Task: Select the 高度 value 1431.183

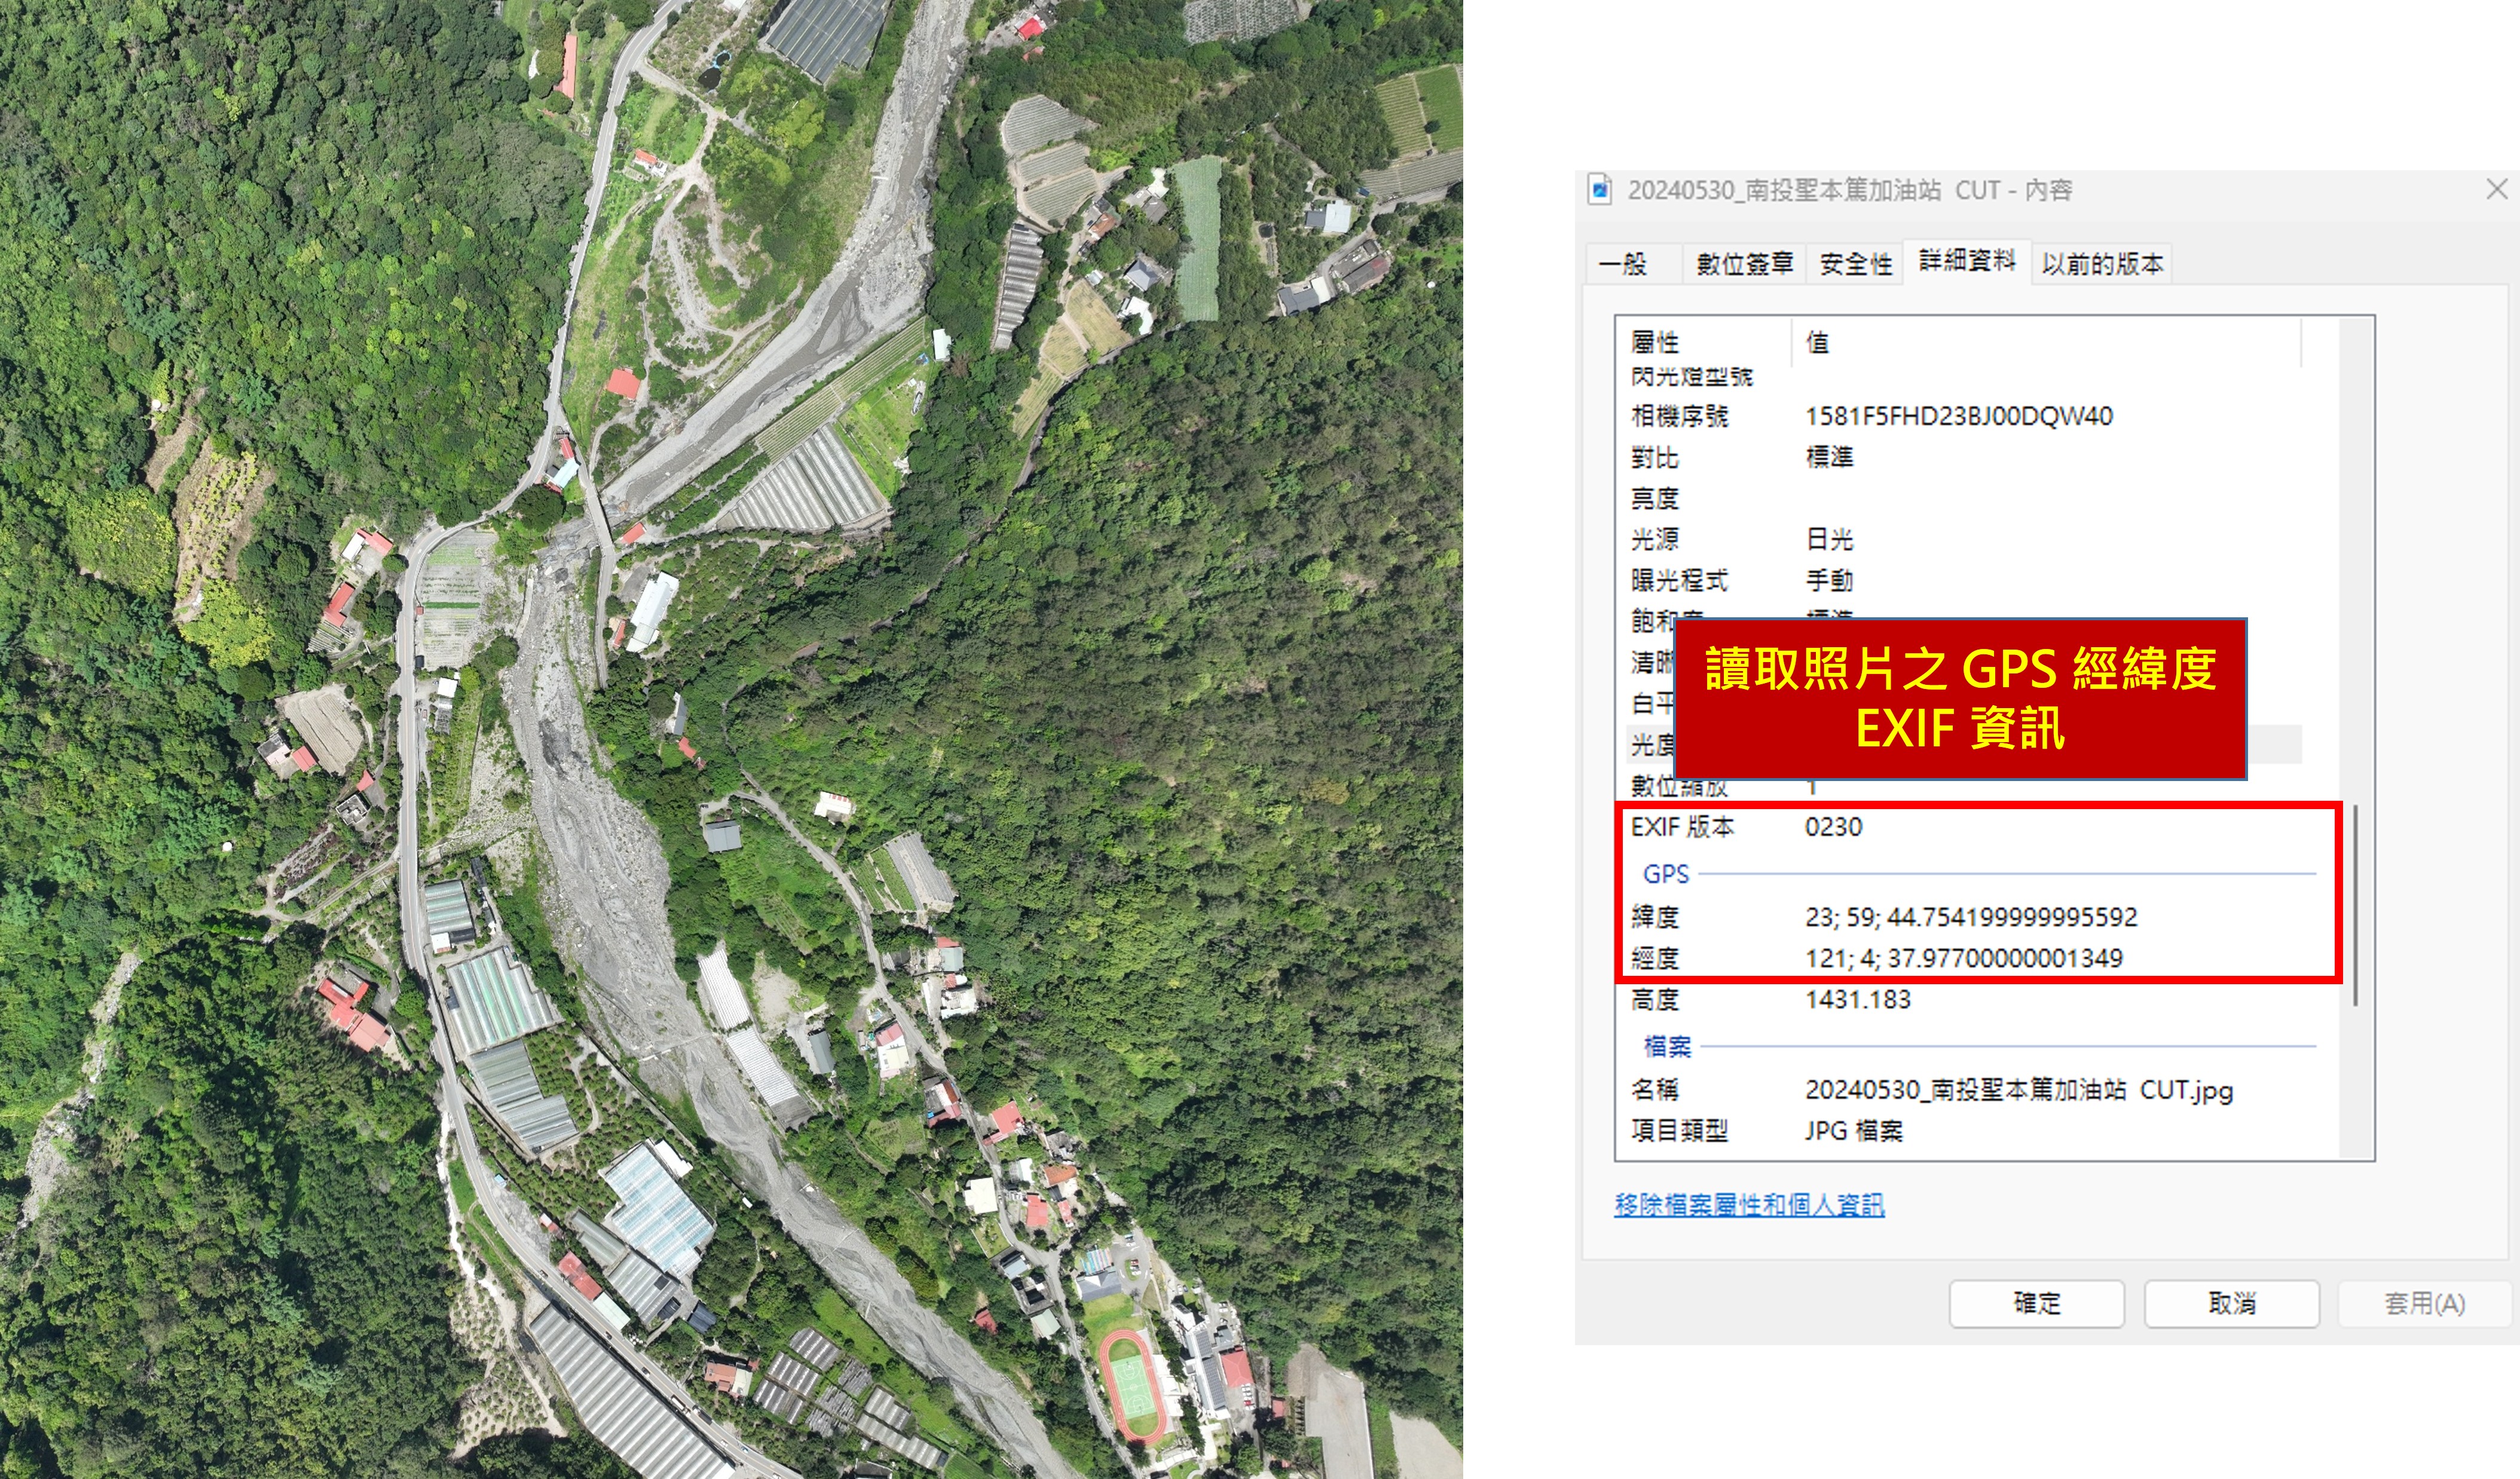Action: pyautogui.click(x=1858, y=999)
